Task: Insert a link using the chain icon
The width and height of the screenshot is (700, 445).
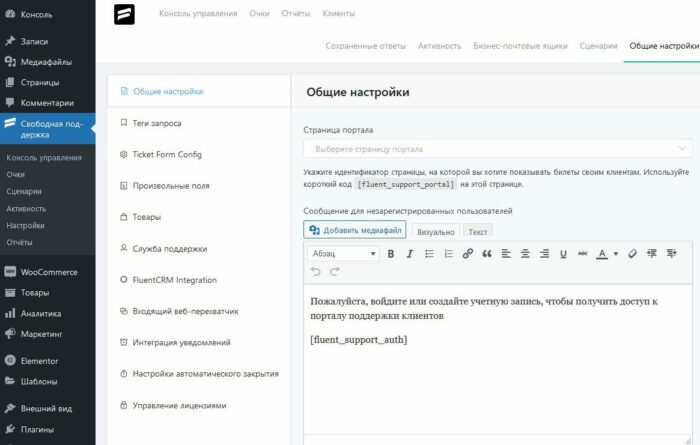Action: point(468,254)
